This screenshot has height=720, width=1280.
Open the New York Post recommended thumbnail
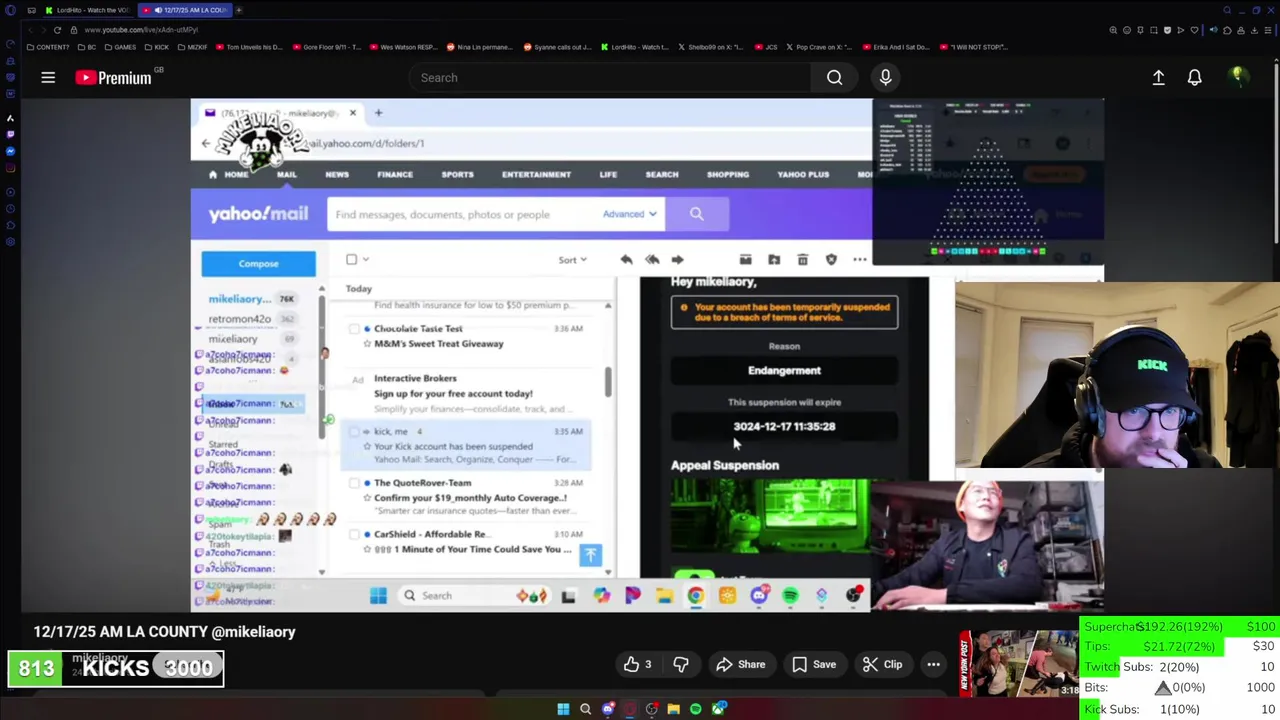click(1018, 664)
